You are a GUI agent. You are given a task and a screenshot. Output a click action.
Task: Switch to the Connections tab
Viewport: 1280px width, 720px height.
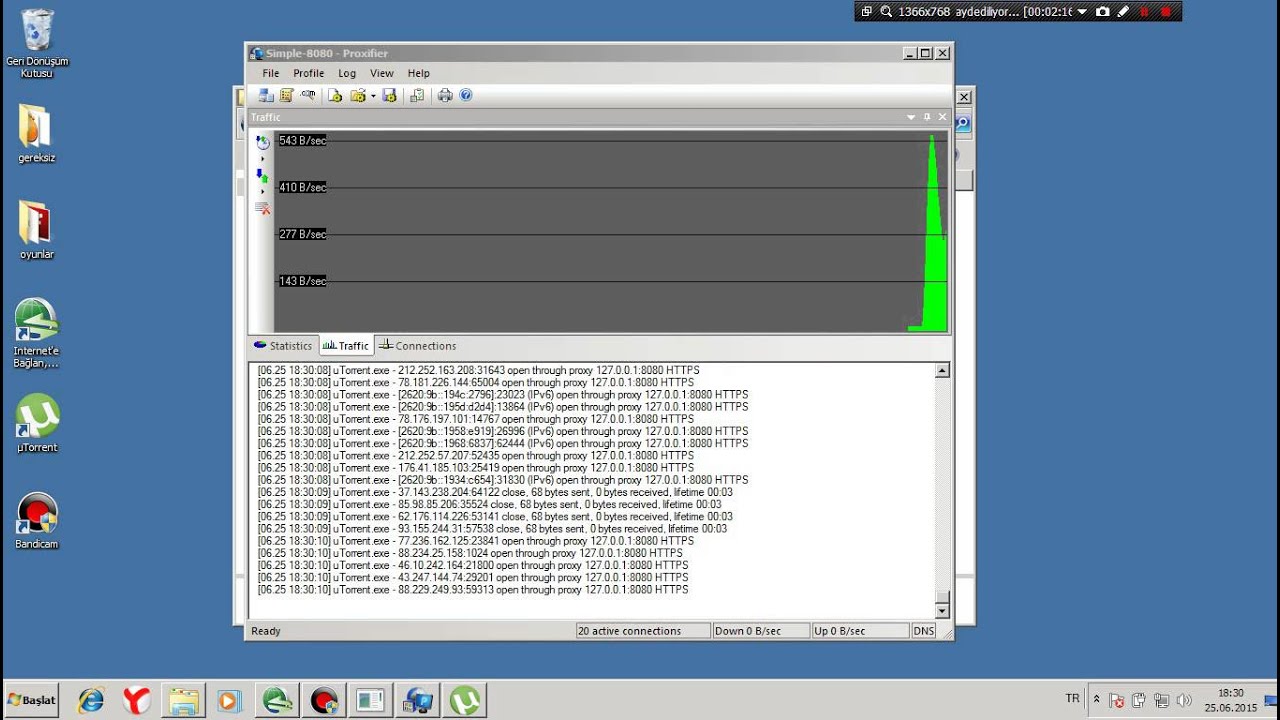click(417, 346)
